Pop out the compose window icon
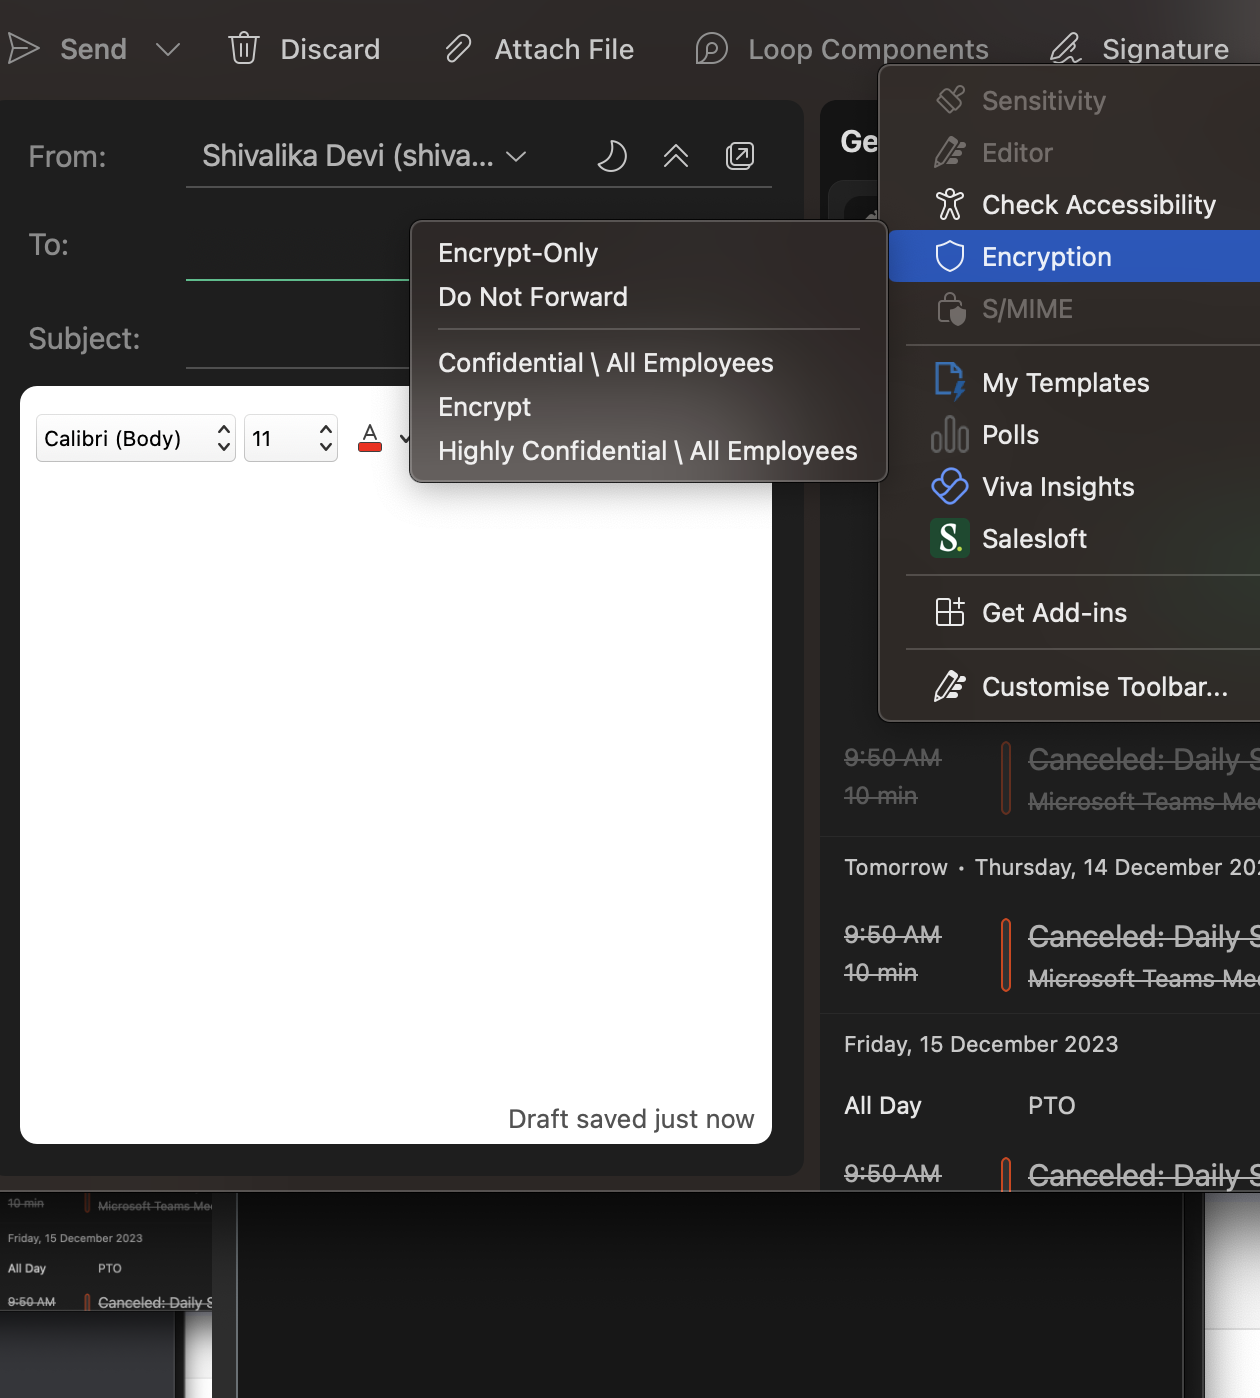Screen dimensions: 1260x1398 click(740, 156)
